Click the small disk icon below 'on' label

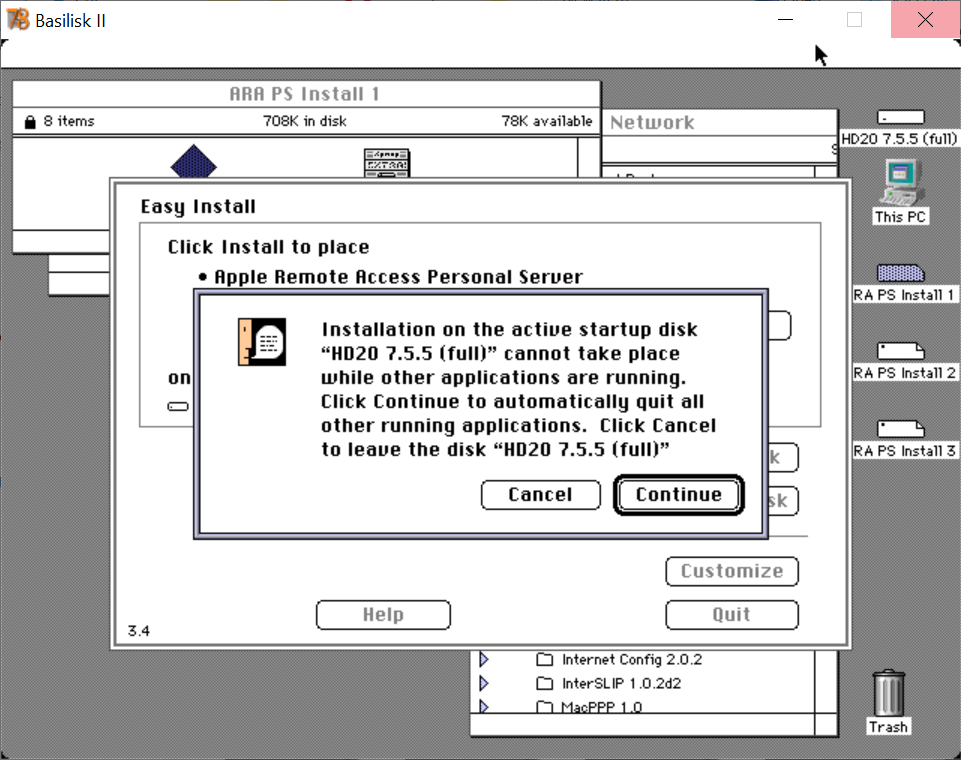pos(178,406)
